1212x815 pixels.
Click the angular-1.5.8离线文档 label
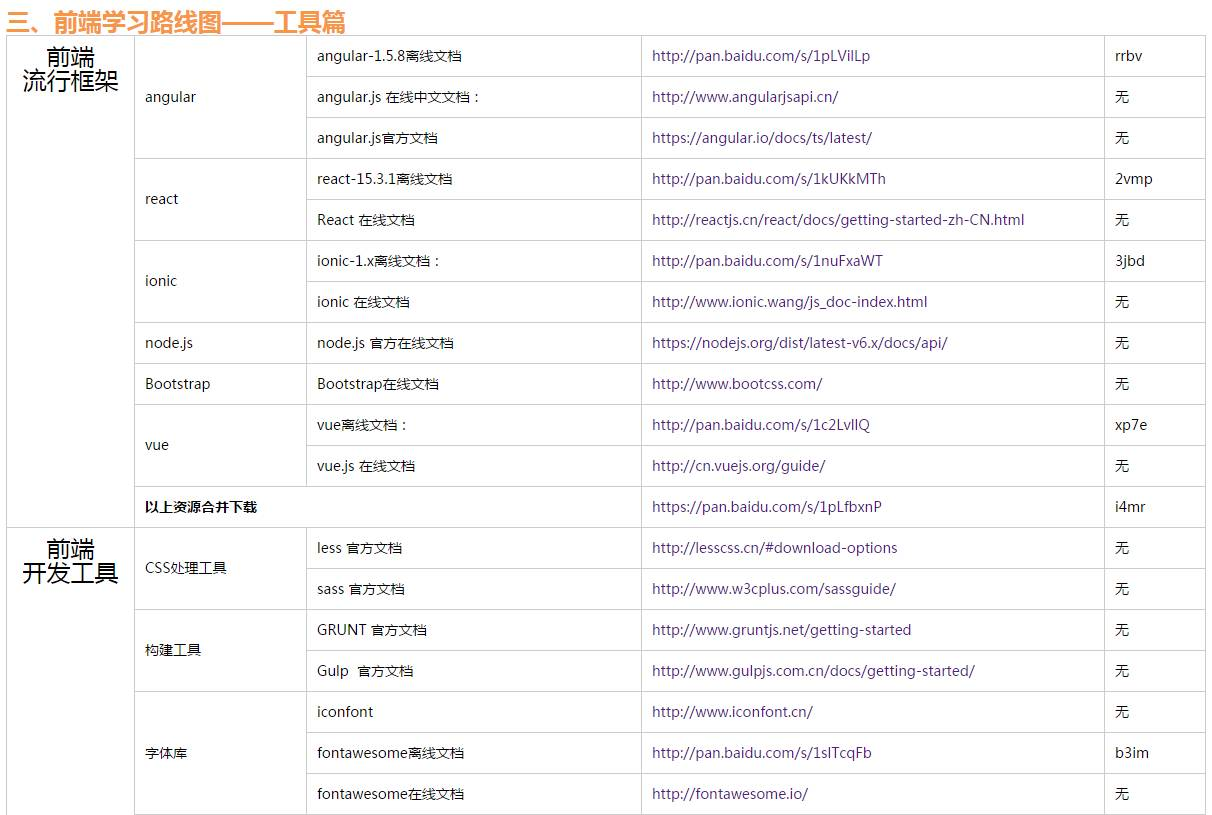389,56
